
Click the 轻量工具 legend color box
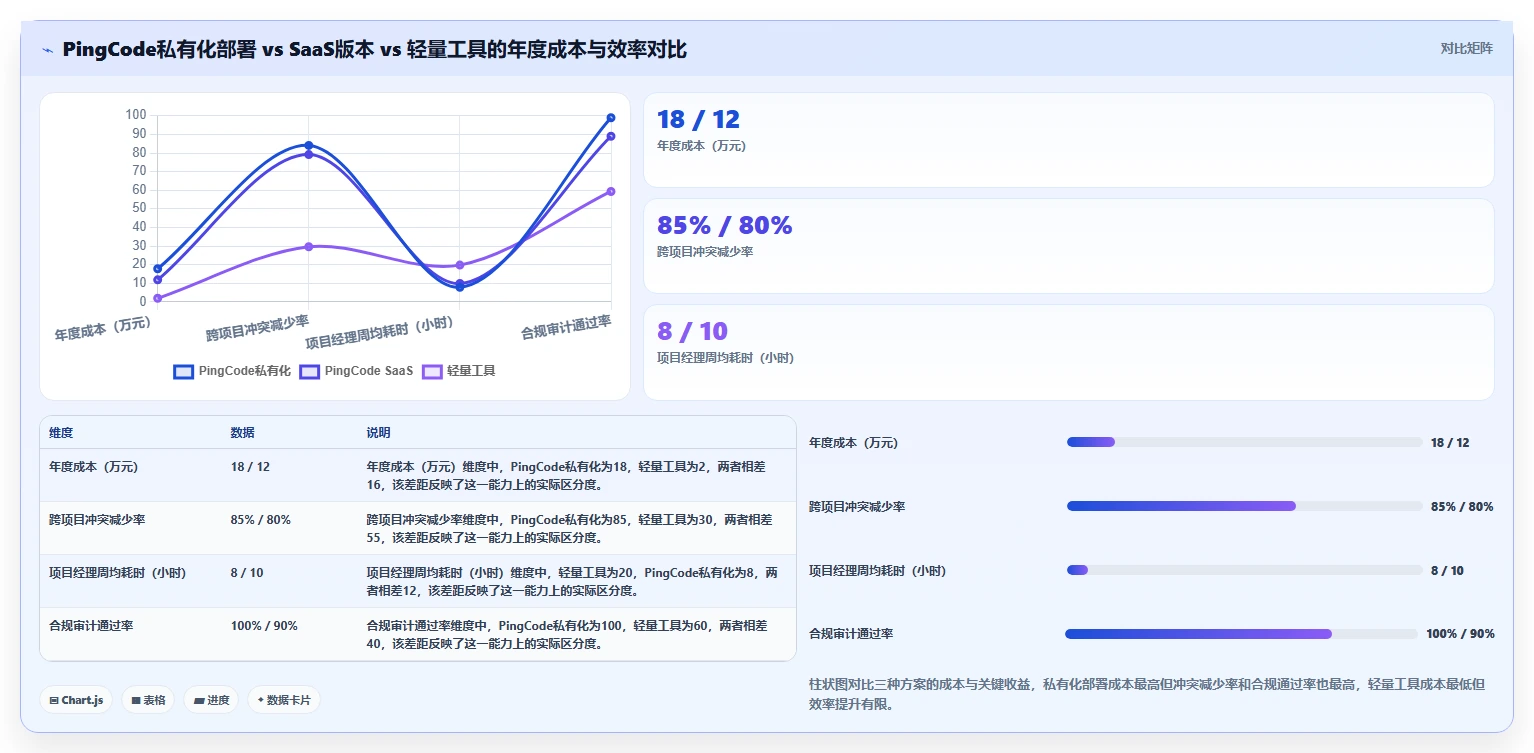(x=432, y=371)
